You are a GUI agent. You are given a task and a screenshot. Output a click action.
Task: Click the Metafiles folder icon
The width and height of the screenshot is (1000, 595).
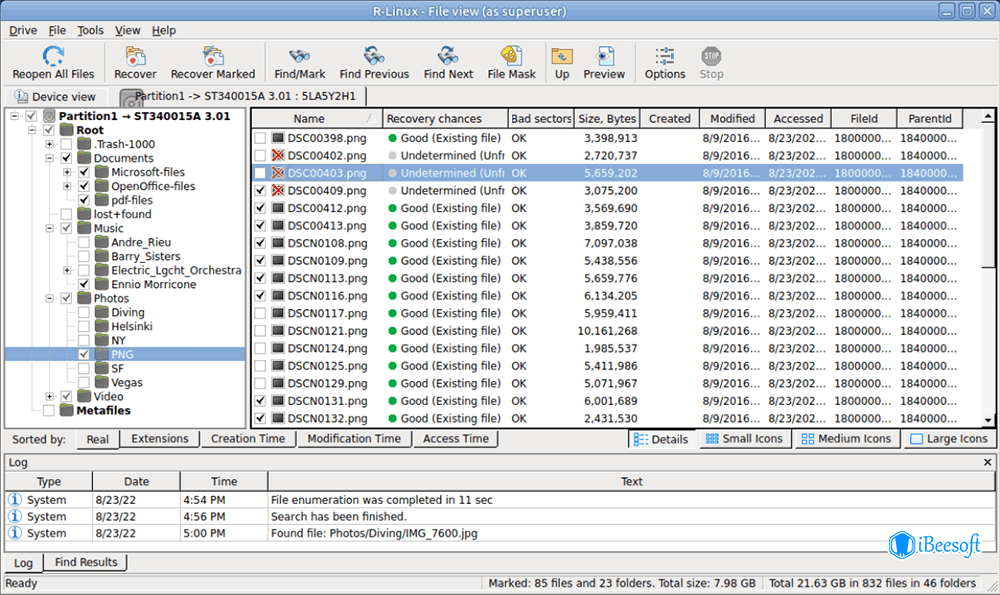tap(67, 410)
